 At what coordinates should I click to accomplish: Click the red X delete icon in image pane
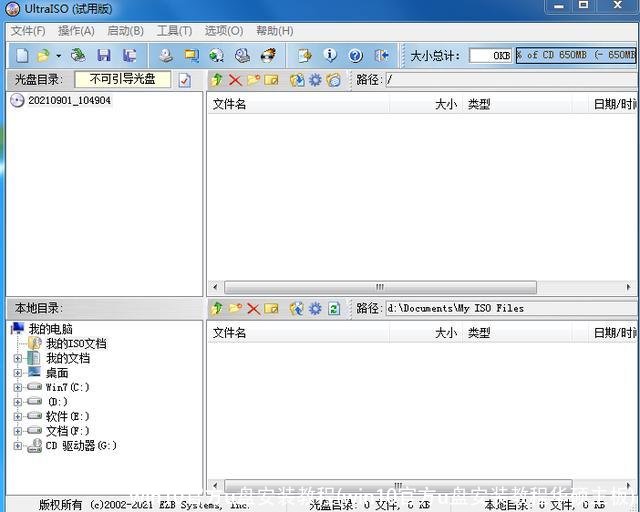tap(235, 80)
